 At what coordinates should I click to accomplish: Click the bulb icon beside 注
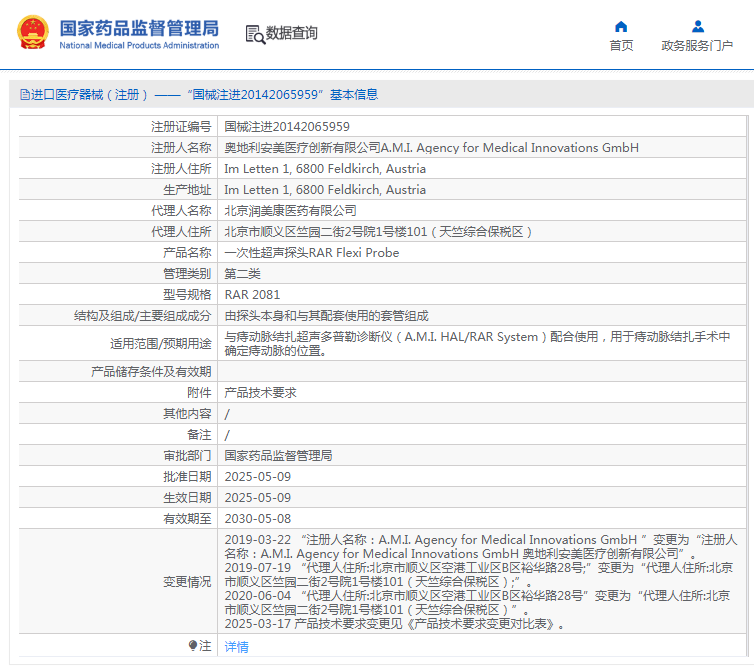[193, 645]
